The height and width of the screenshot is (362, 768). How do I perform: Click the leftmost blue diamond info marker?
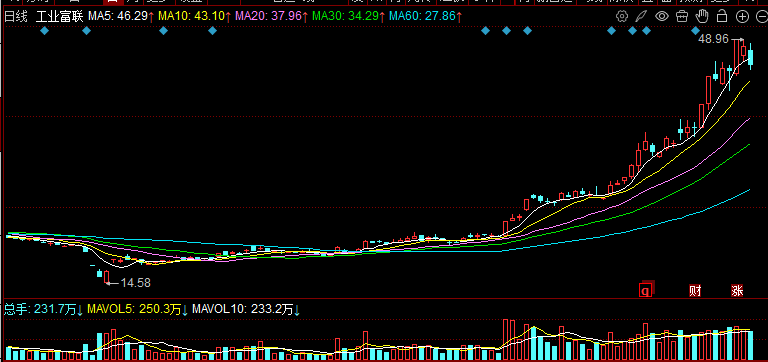point(45,31)
